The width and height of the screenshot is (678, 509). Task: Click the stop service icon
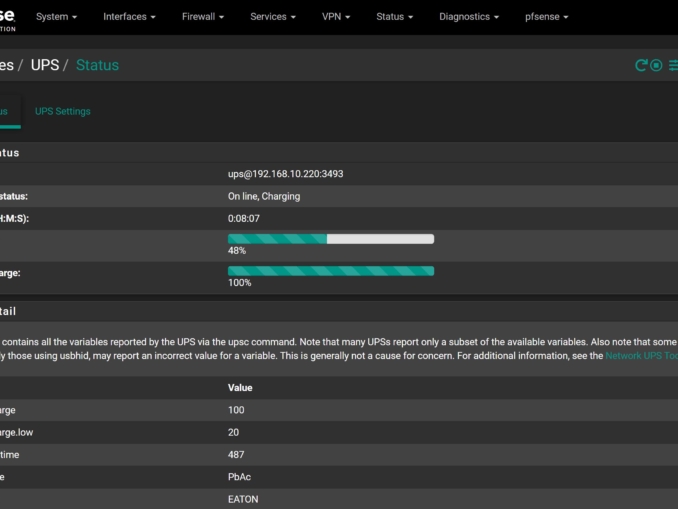click(657, 65)
